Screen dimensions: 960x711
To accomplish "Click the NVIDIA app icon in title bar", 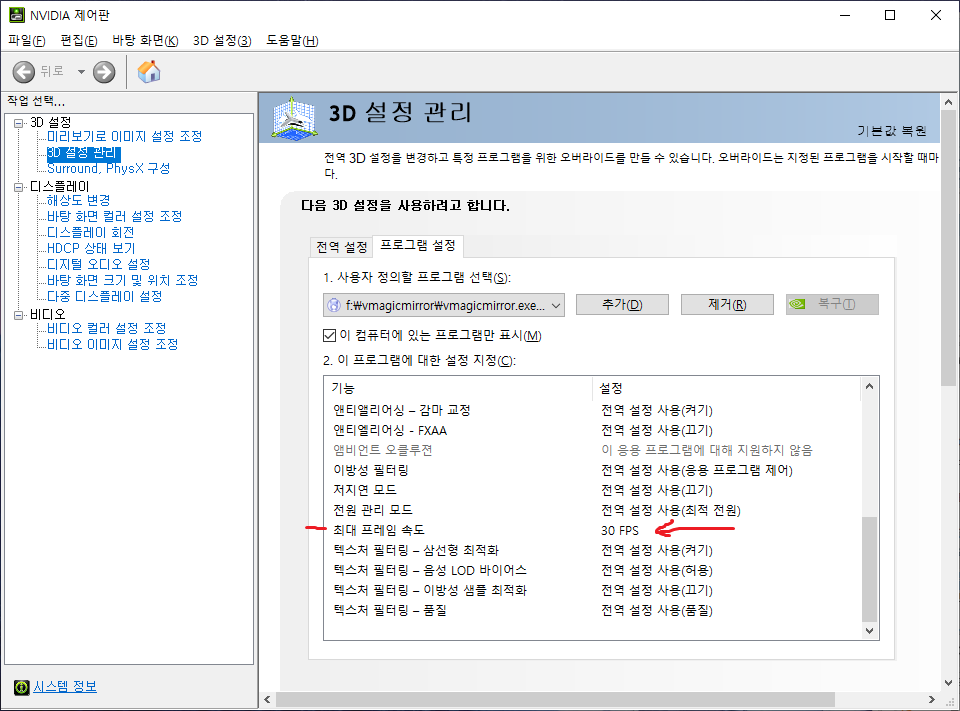I will click(x=17, y=15).
